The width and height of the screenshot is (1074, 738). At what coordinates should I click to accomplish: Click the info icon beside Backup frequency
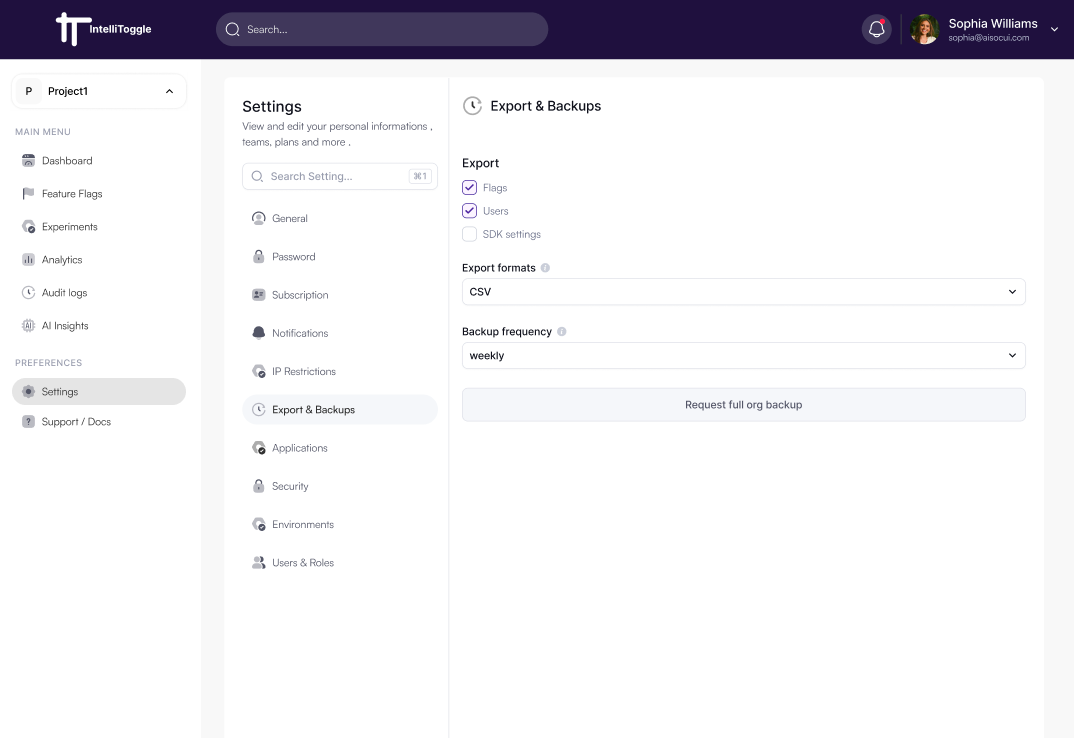561,331
